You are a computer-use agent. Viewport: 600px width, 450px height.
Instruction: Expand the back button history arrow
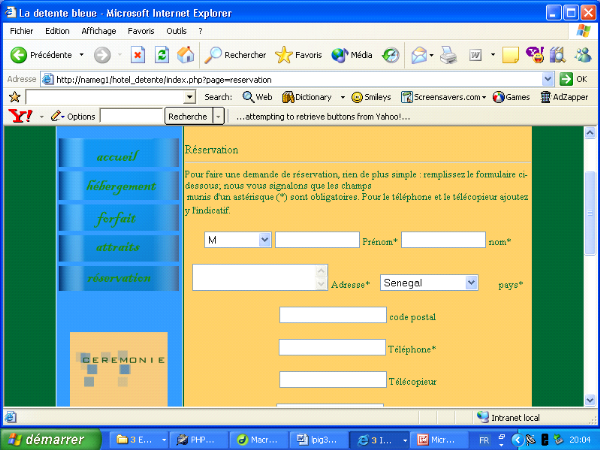pyautogui.click(x=82, y=55)
